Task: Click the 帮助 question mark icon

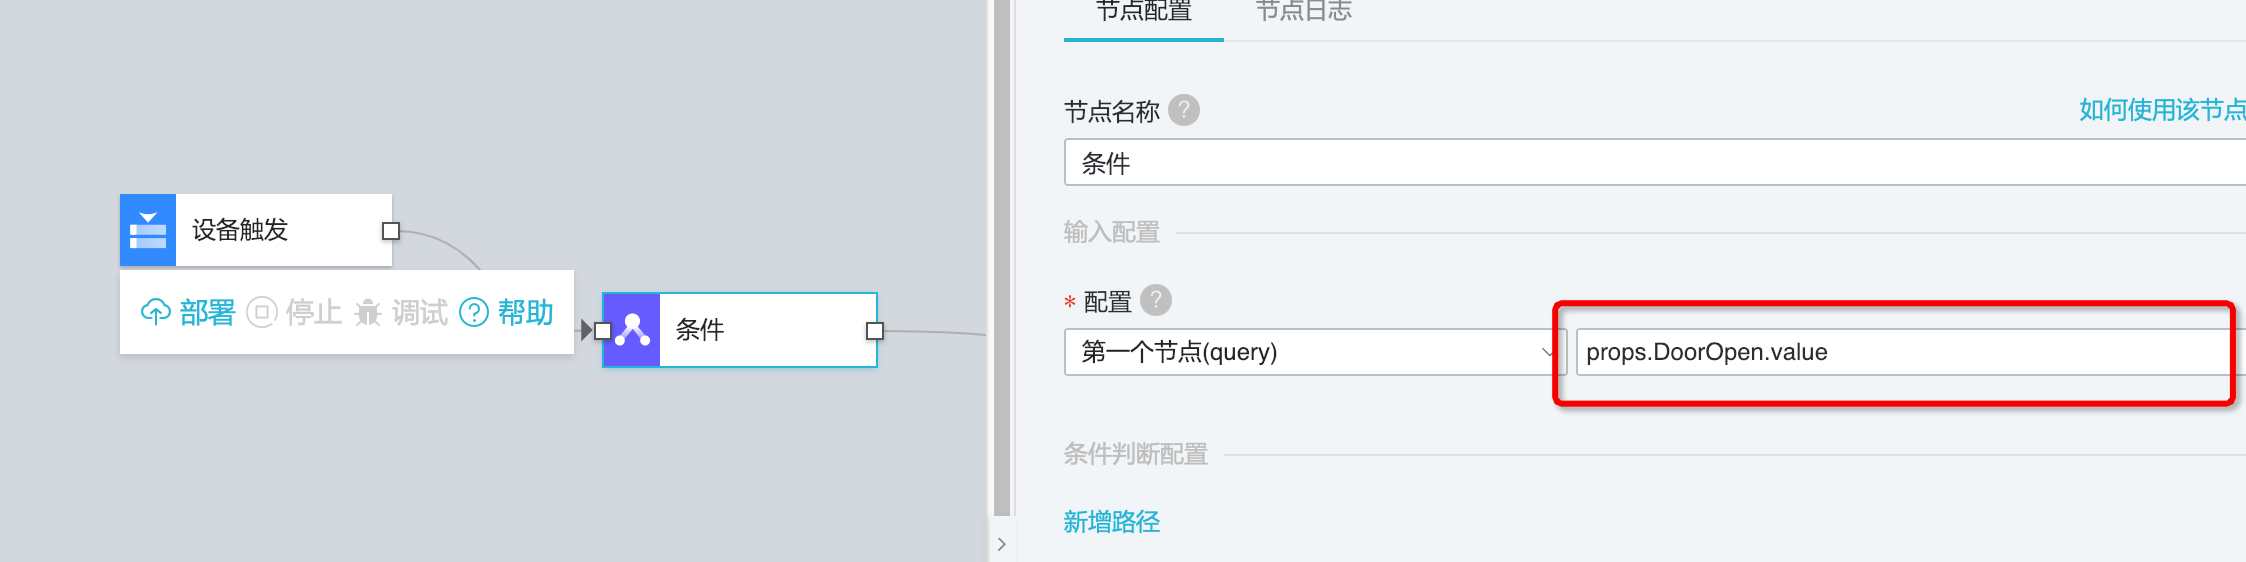Action: pyautogui.click(x=473, y=312)
